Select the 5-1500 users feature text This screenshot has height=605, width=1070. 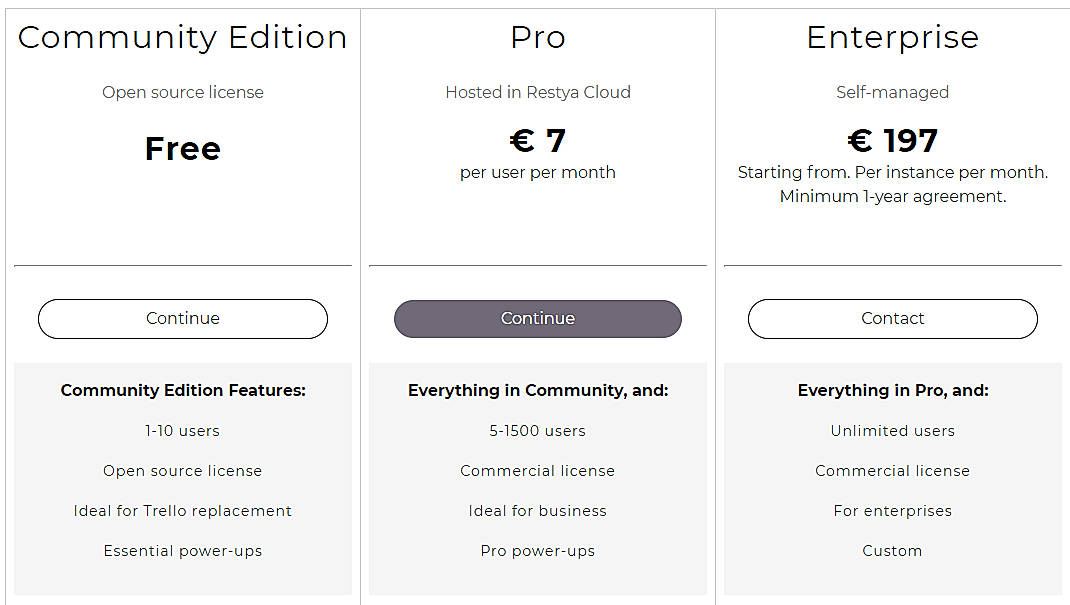[537, 430]
